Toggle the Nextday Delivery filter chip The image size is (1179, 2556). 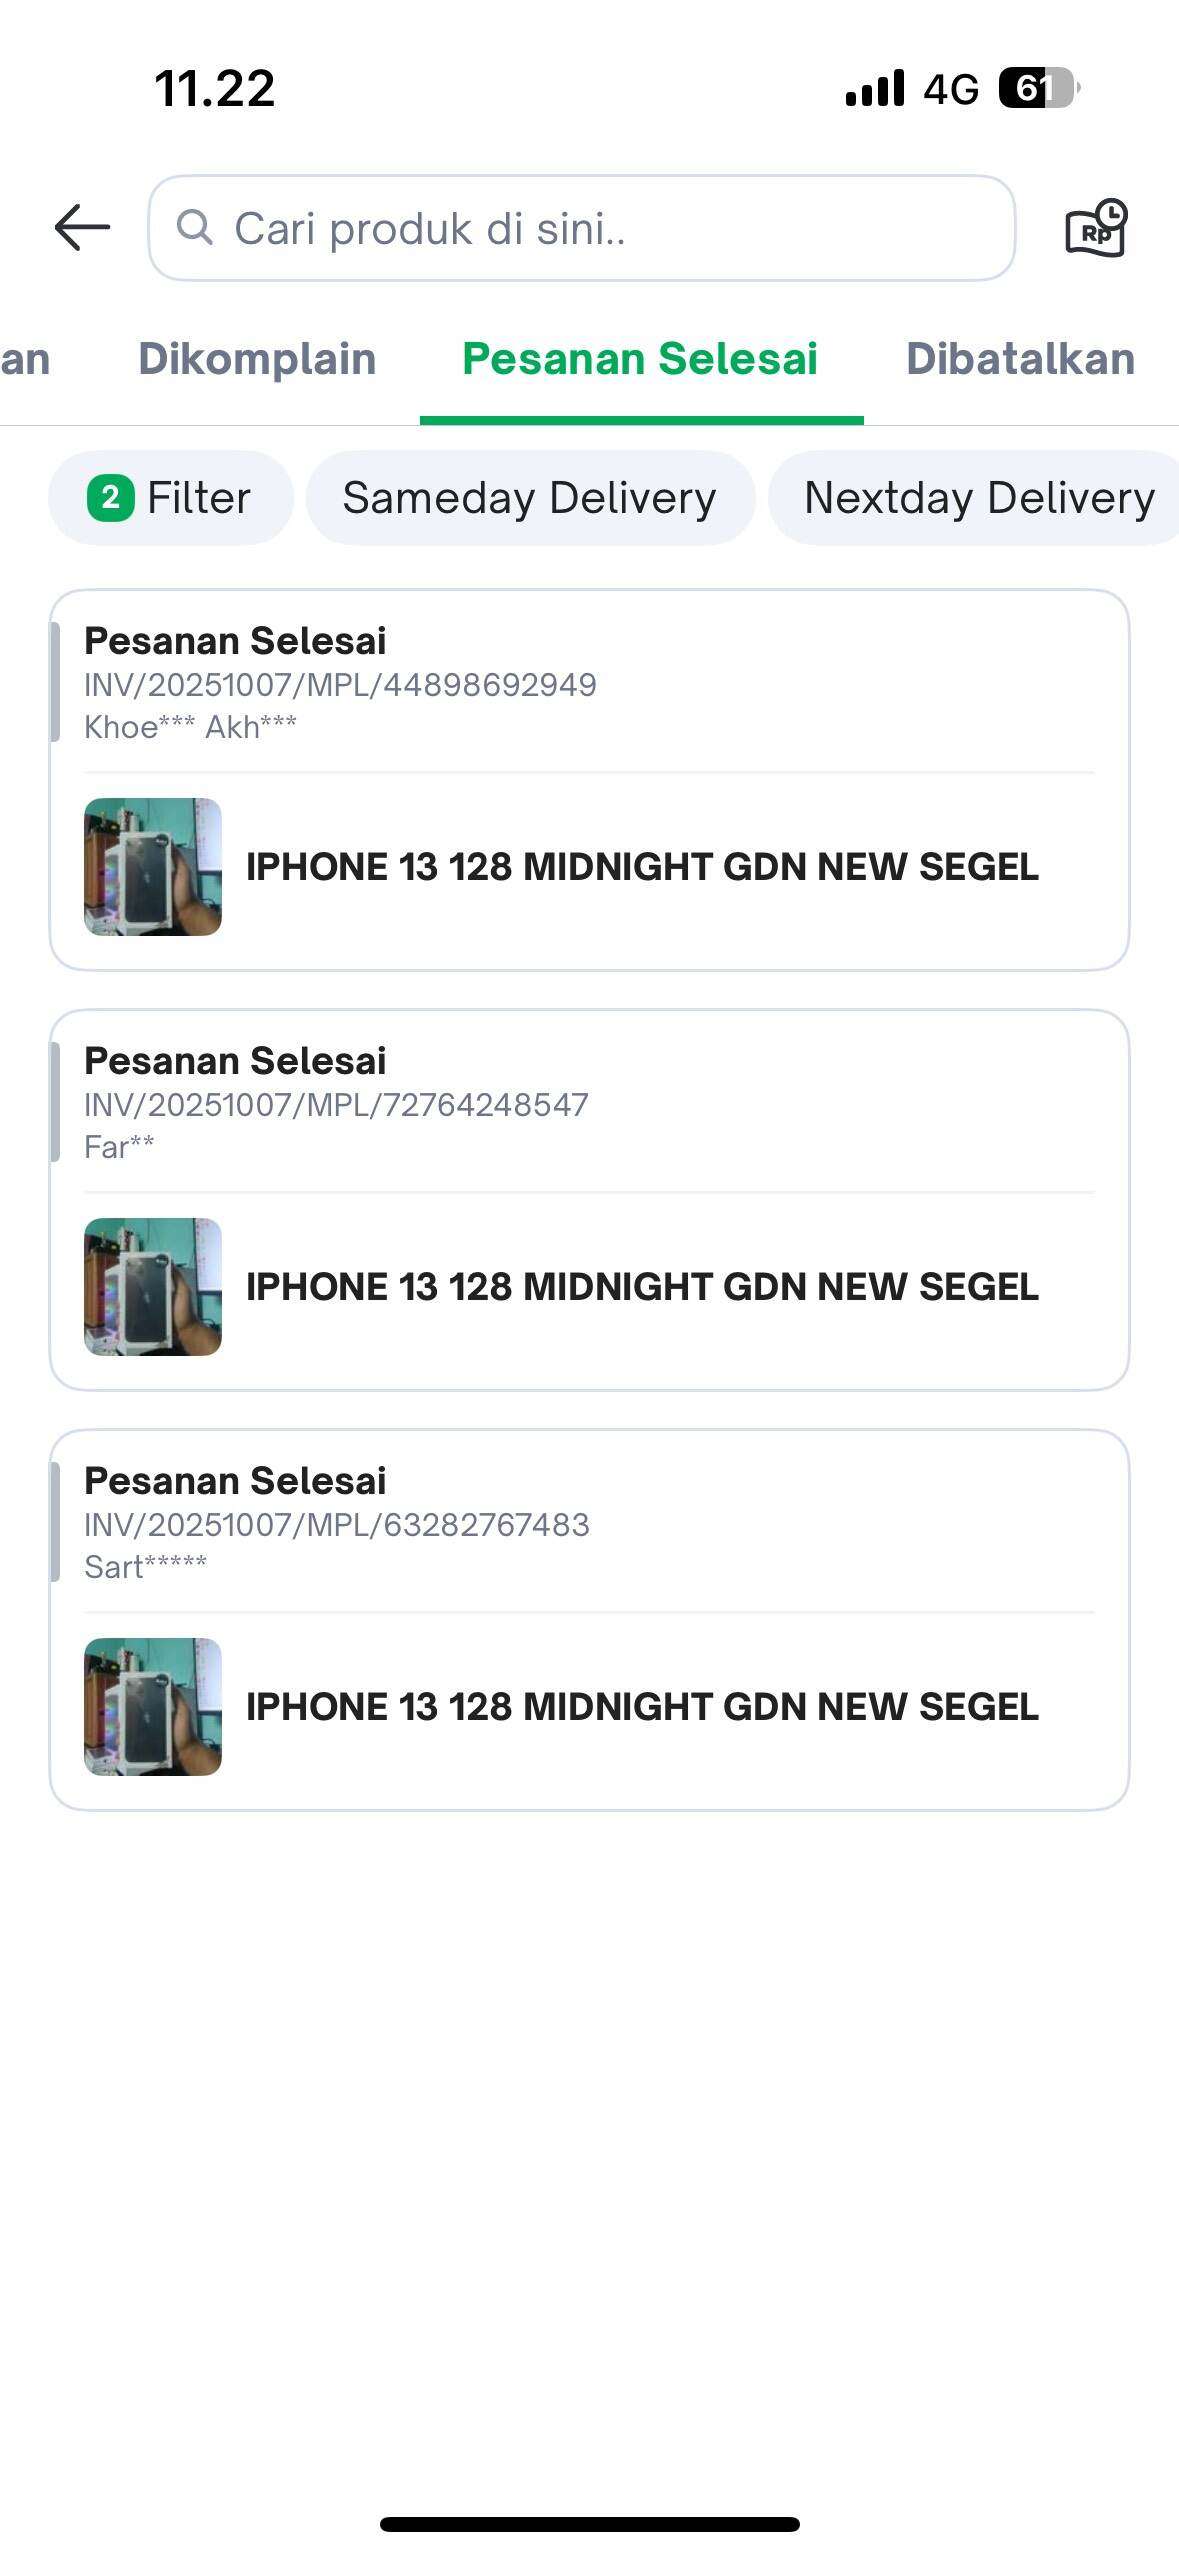point(978,498)
